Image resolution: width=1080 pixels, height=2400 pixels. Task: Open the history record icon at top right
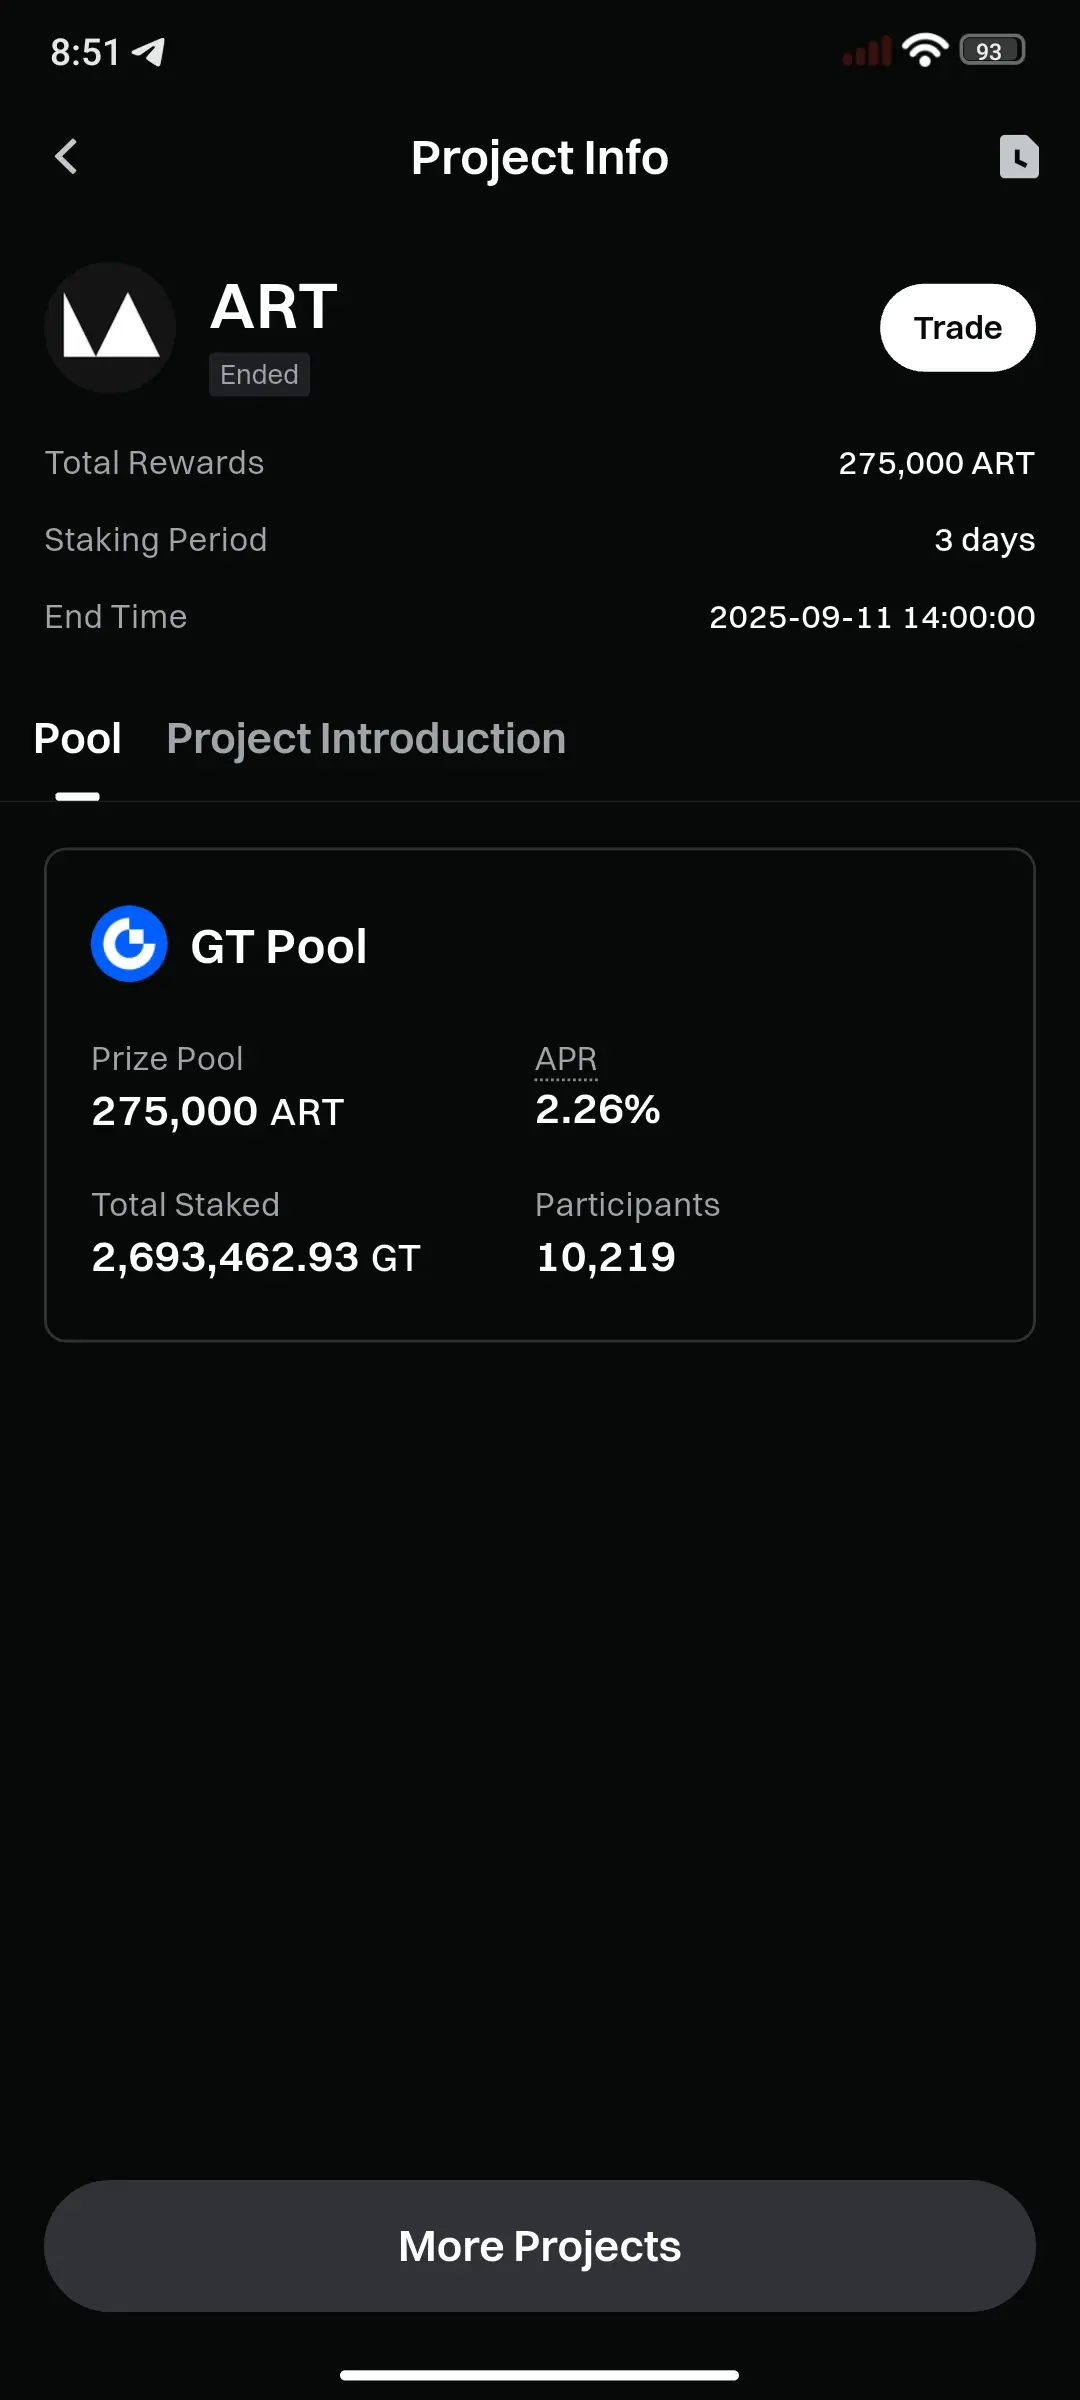(1019, 157)
